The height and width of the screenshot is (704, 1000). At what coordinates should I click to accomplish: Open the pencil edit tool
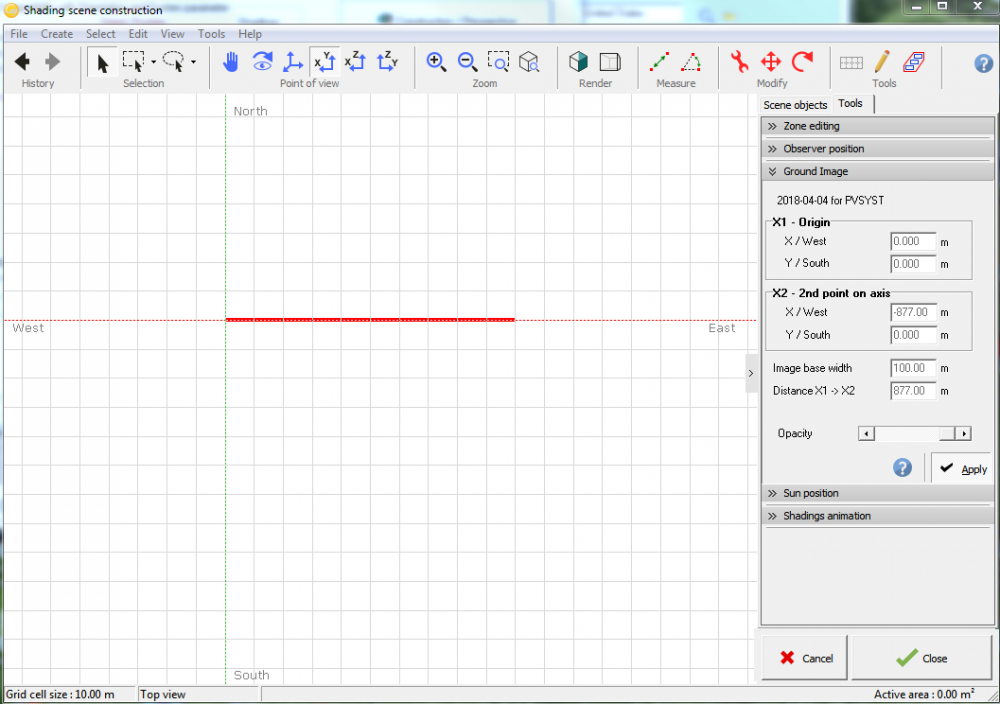click(882, 62)
